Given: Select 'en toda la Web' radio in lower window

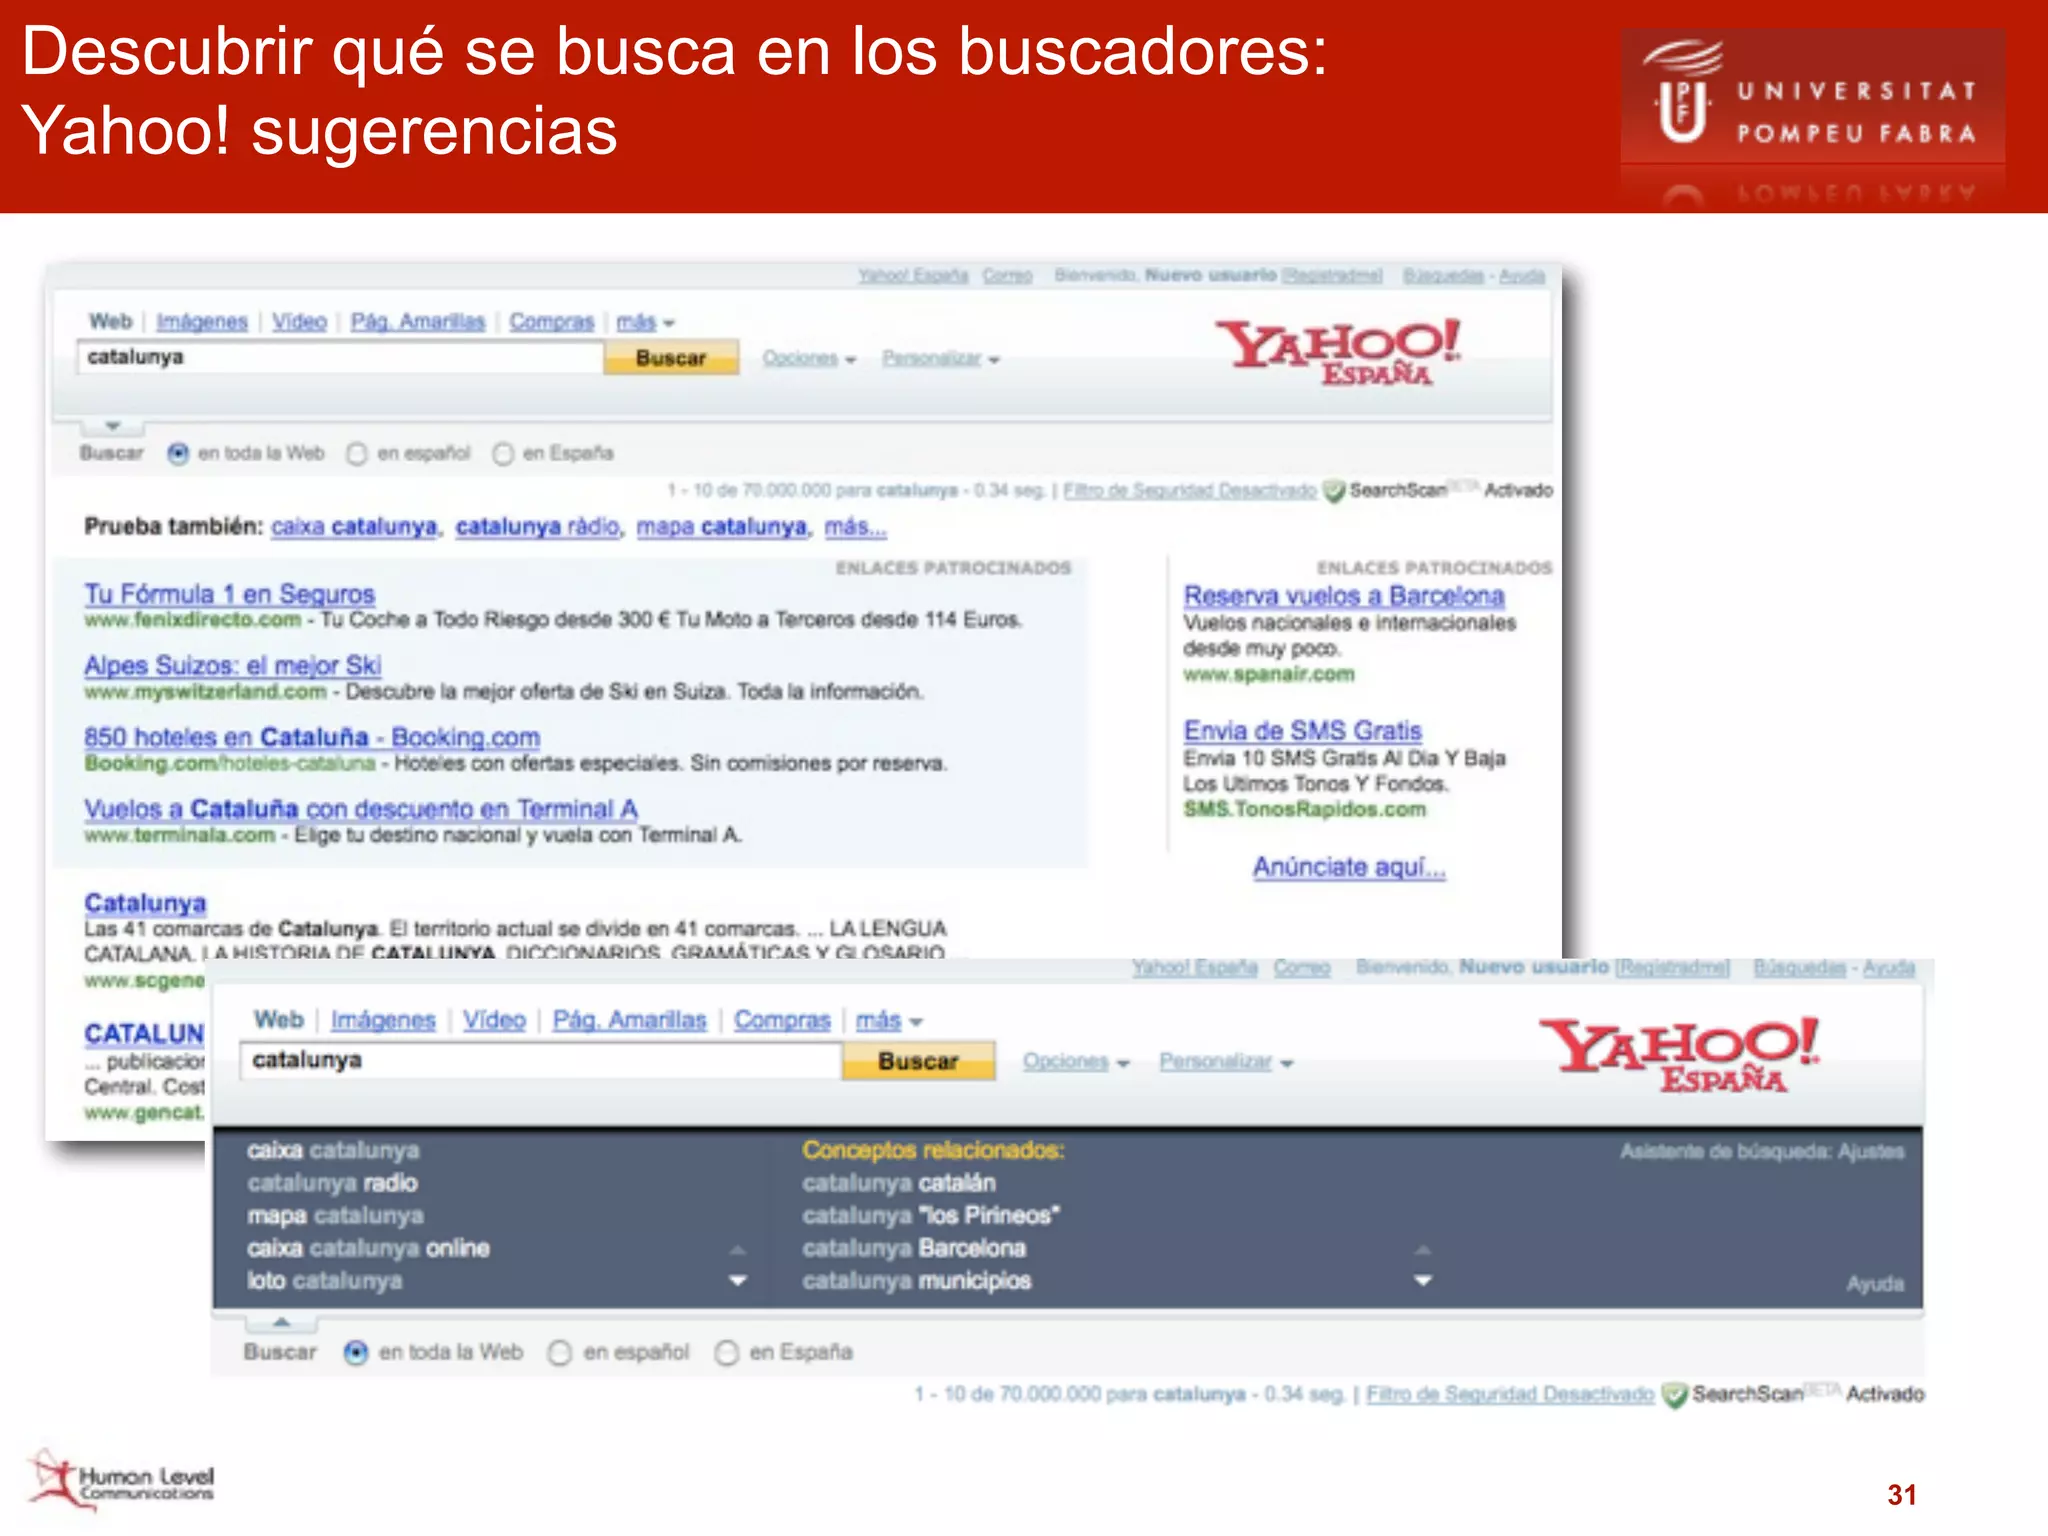Looking at the screenshot, I should click(356, 1353).
